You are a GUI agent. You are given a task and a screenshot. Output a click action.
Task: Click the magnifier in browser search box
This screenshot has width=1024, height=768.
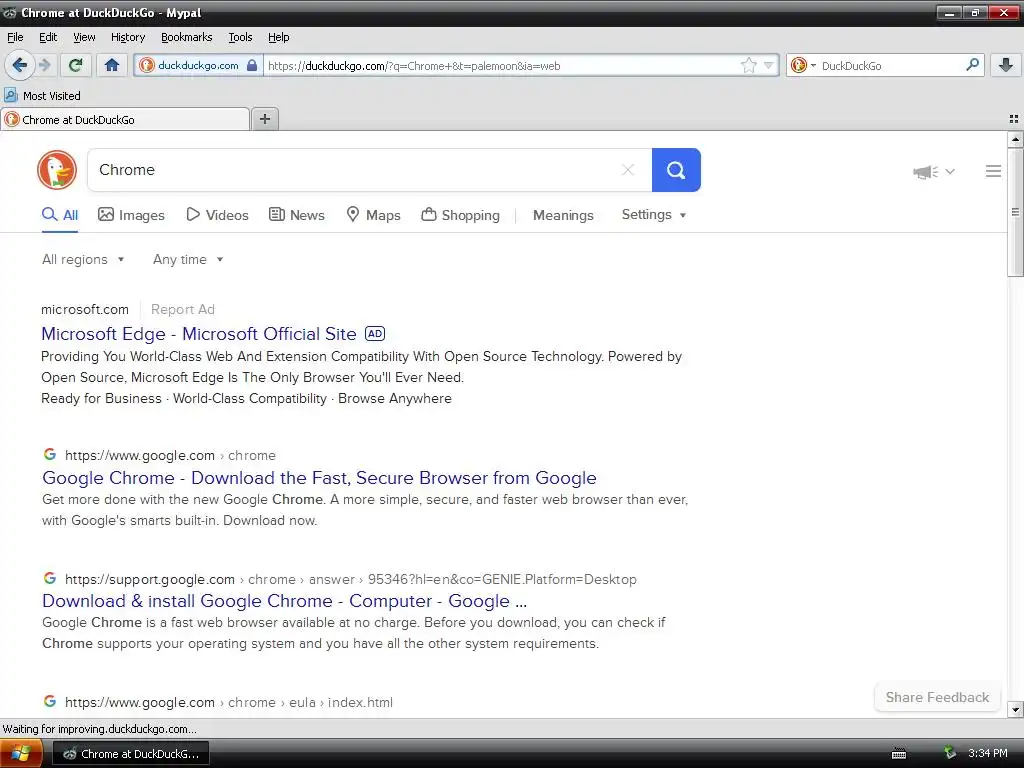[972, 65]
